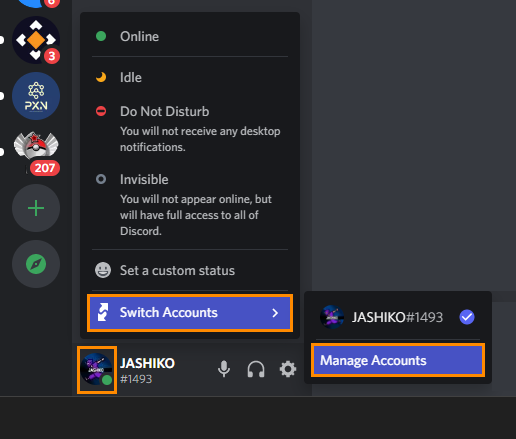516x439 pixels.
Task: Choose Set a custom status
Action: 190,270
